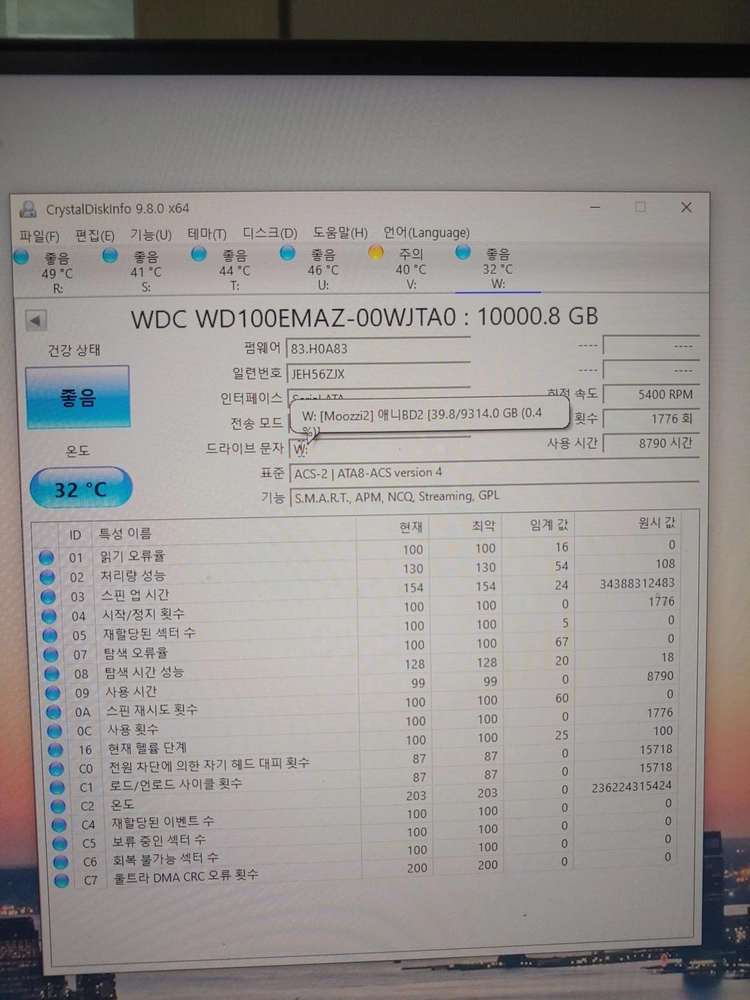The image size is (750, 1000).
Task: Click the blue status icon for 03 스핀 업 시간
Action: 48,597
